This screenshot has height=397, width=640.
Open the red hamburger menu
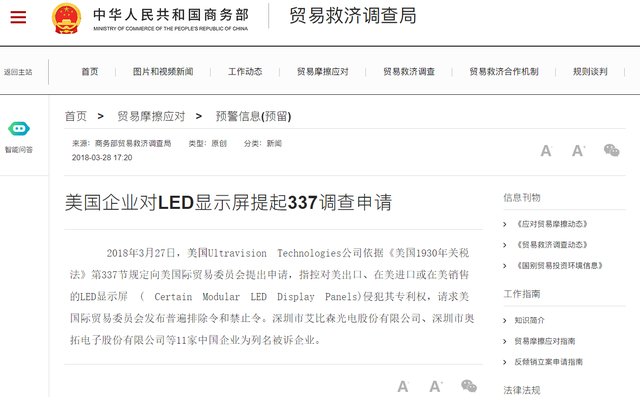[18, 17]
